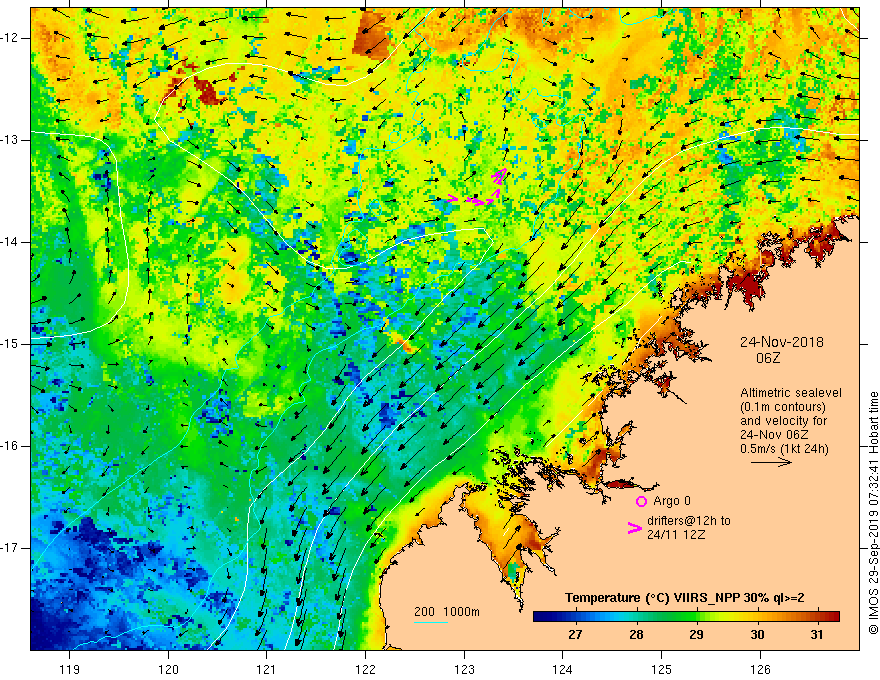Click the color bar tick label 30
This screenshot has height=680, width=880.
(757, 635)
